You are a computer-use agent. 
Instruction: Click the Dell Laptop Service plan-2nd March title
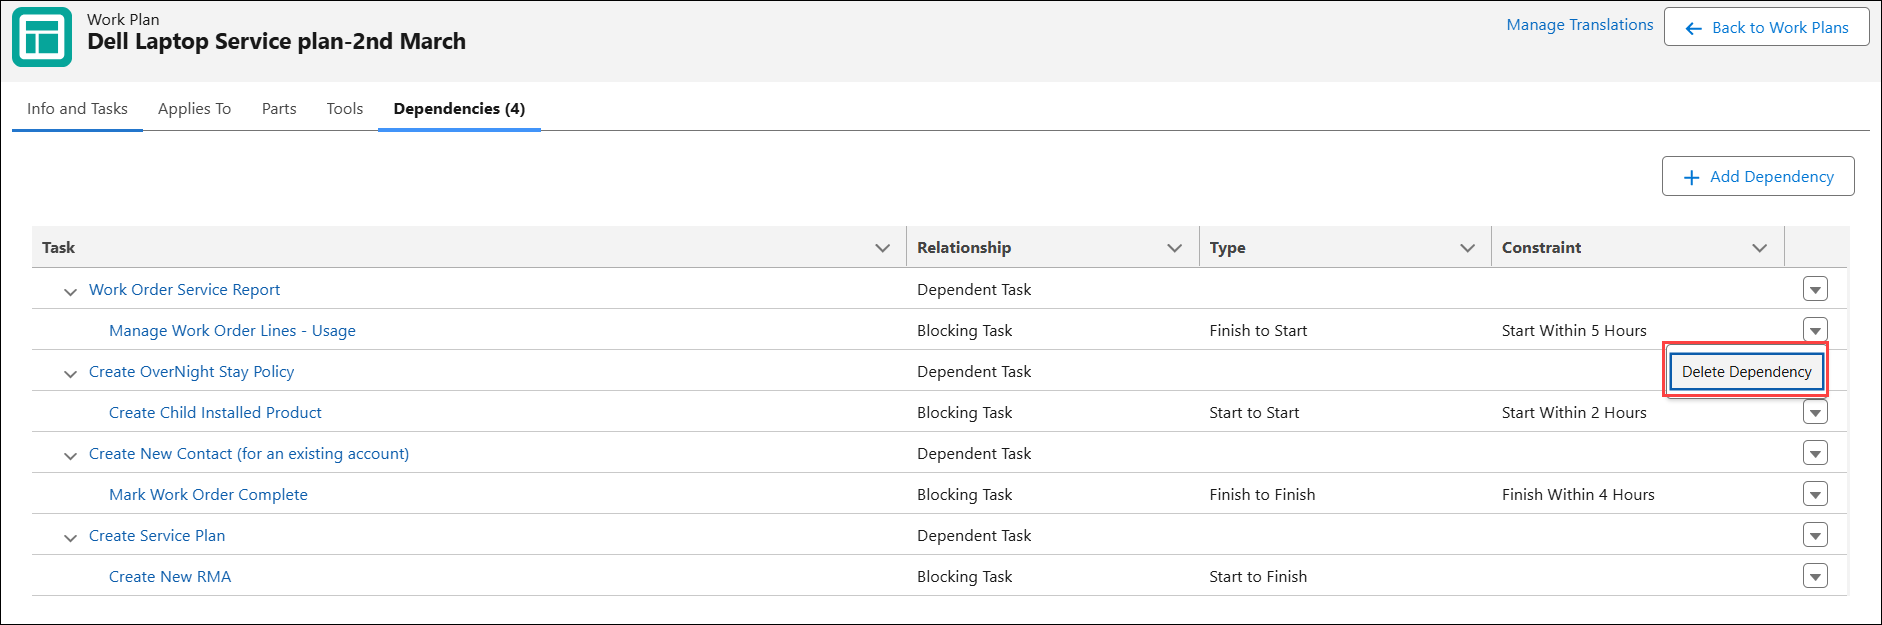coord(276,41)
